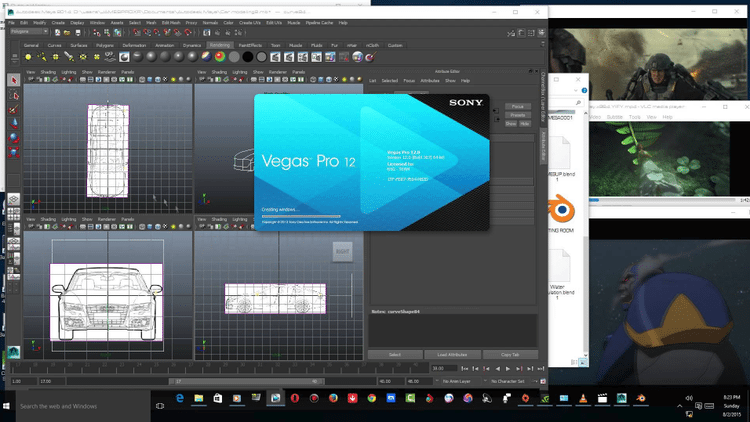This screenshot has width=750, height=422.
Task: Click the current frame input field
Action: coord(444,368)
